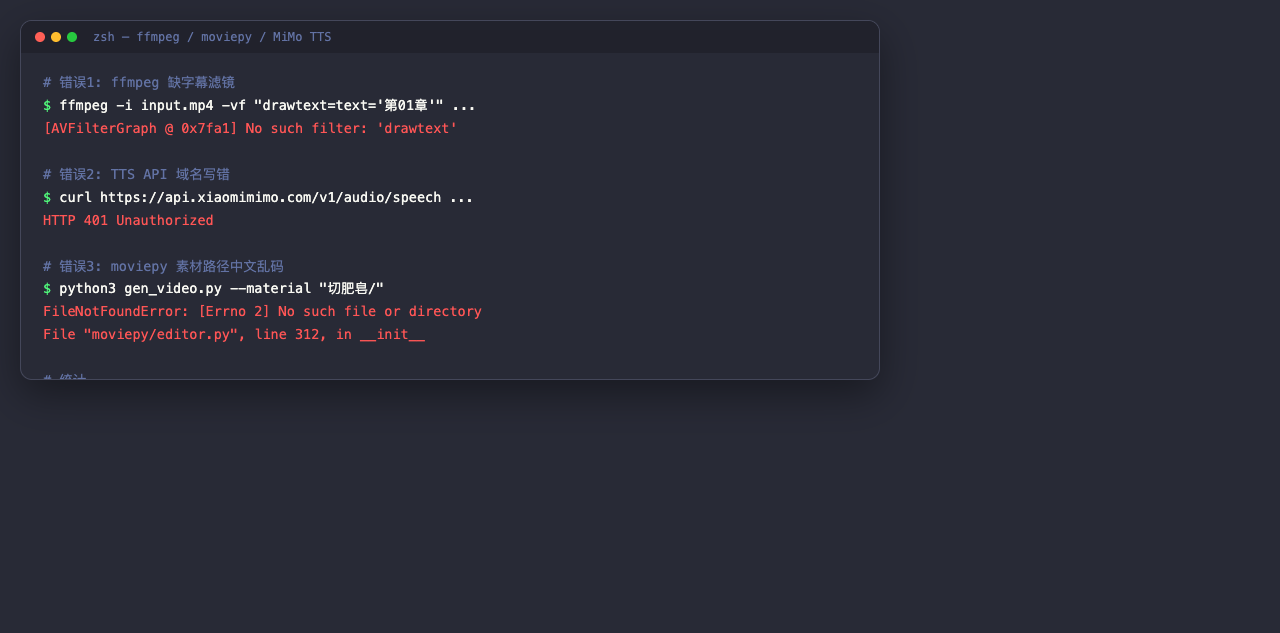Click the comment '# 错误1: ffmpeg 缺字幕滤镜'
The image size is (1280, 633).
click(139, 82)
